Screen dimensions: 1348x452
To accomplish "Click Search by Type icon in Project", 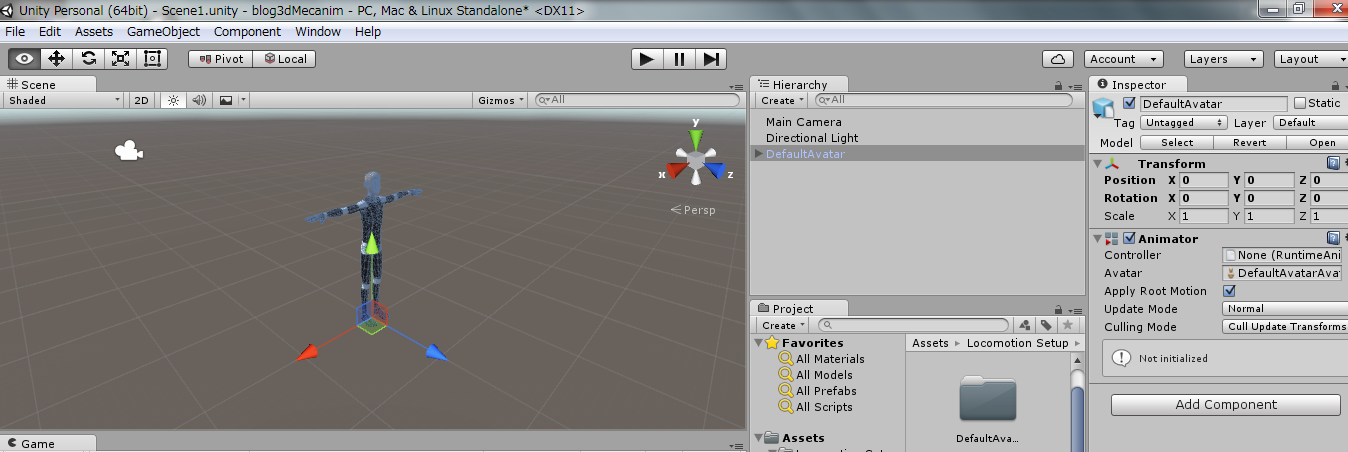I will 1025,325.
